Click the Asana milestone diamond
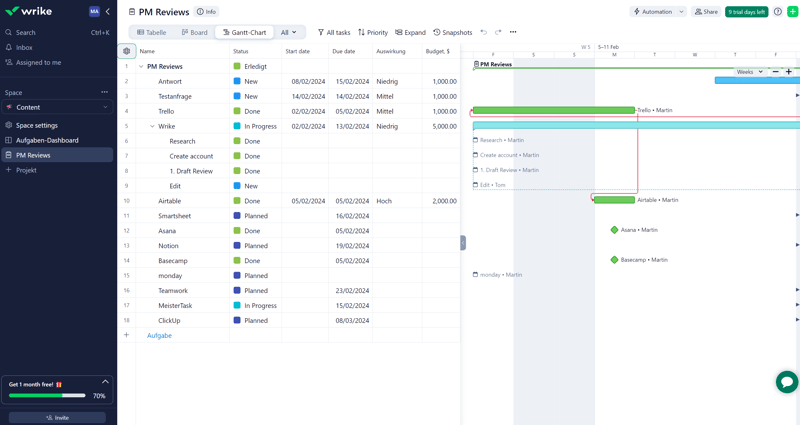This screenshot has width=800, height=425. point(614,230)
